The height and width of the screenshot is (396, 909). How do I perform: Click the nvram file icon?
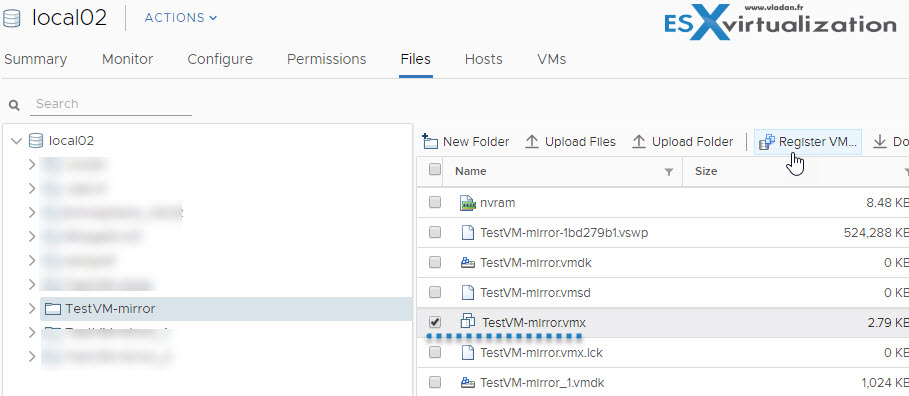point(467,203)
